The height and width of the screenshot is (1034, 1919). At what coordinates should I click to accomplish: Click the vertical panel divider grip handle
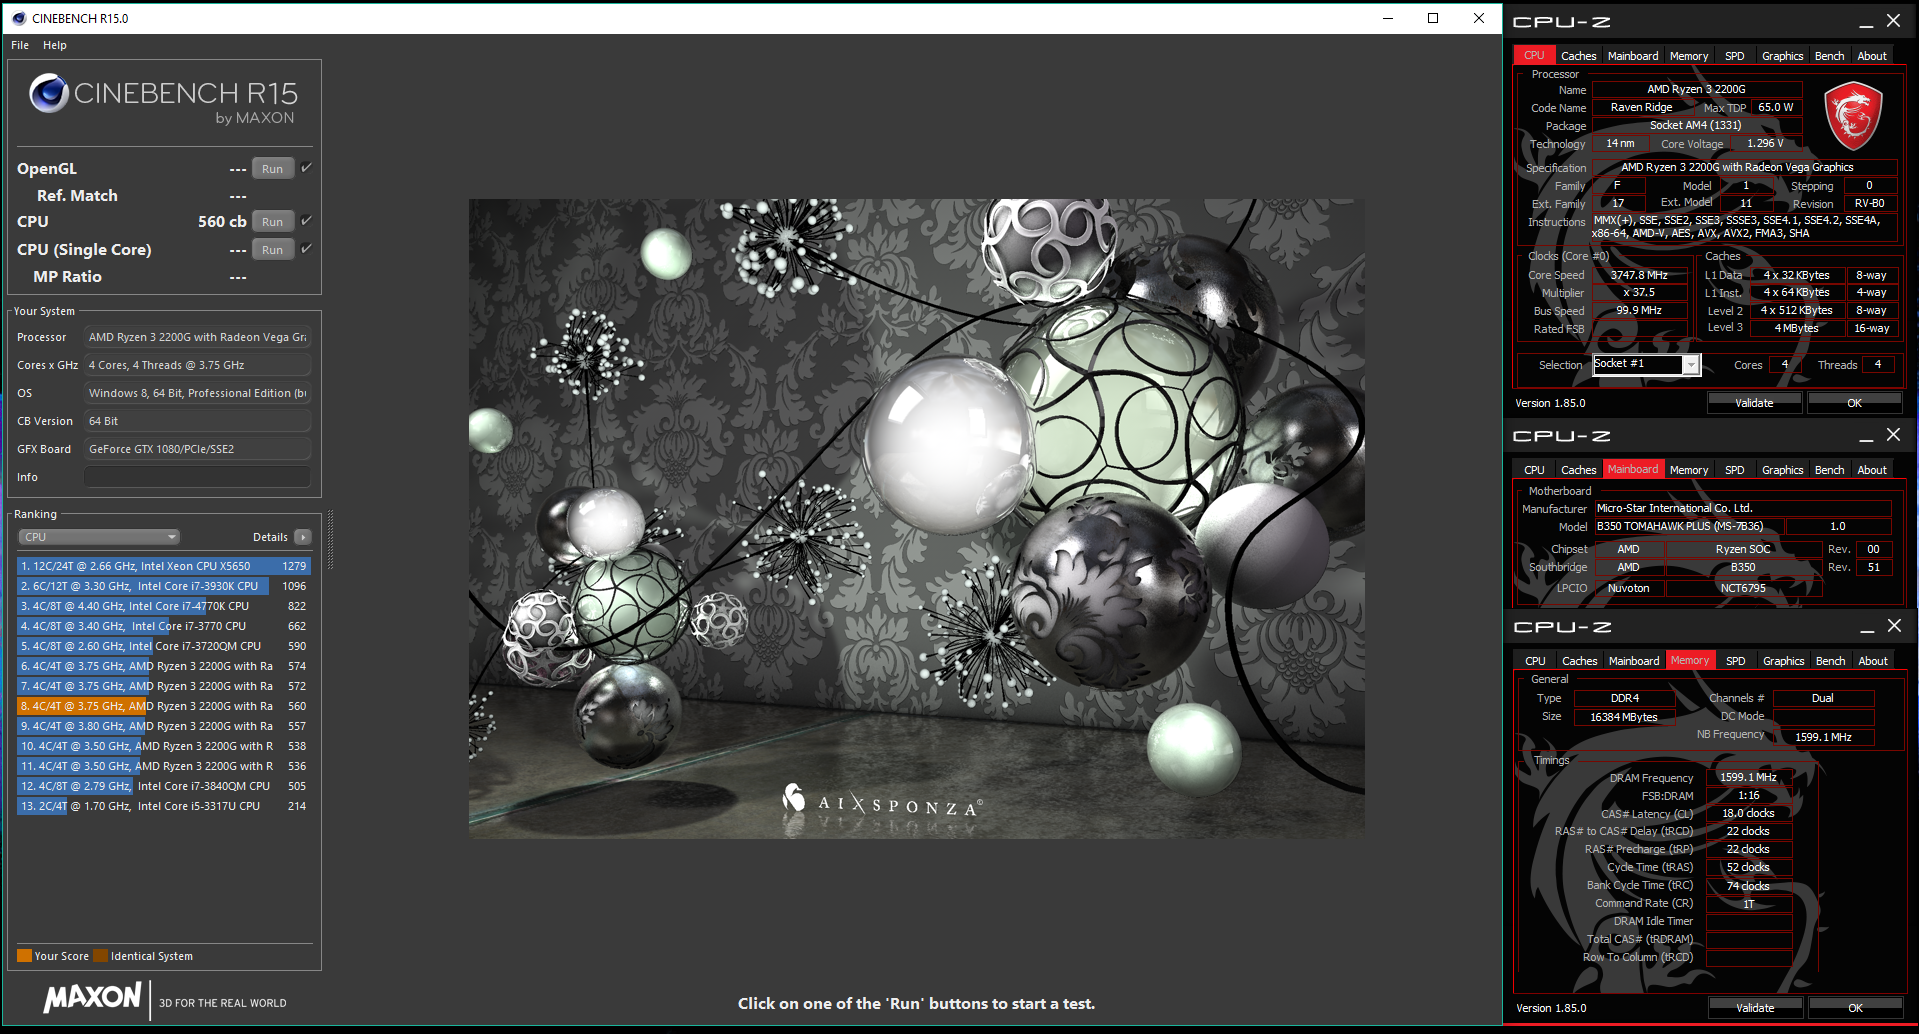(x=329, y=540)
